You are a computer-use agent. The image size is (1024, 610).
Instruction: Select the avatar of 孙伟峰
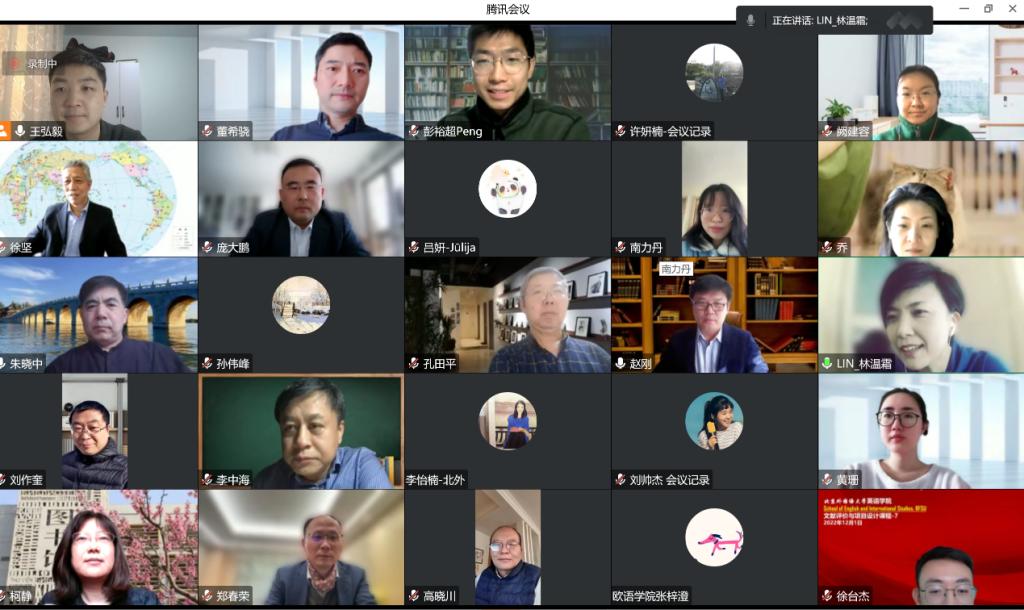[x=301, y=305]
